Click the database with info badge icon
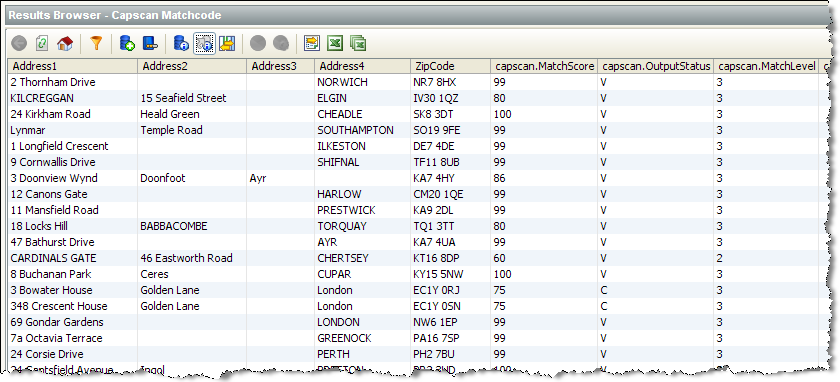The image size is (840, 382). pyautogui.click(x=181, y=43)
